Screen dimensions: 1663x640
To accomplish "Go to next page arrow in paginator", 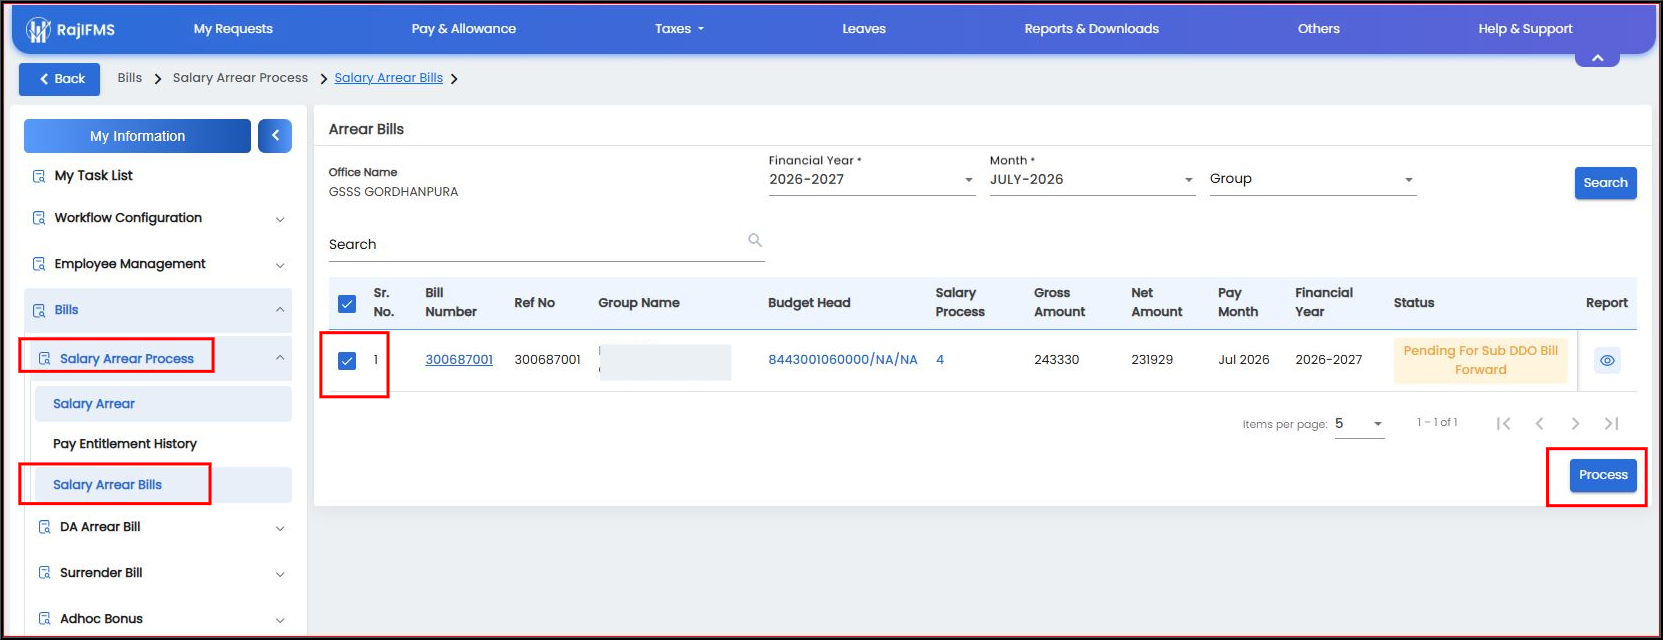I will 1575,424.
